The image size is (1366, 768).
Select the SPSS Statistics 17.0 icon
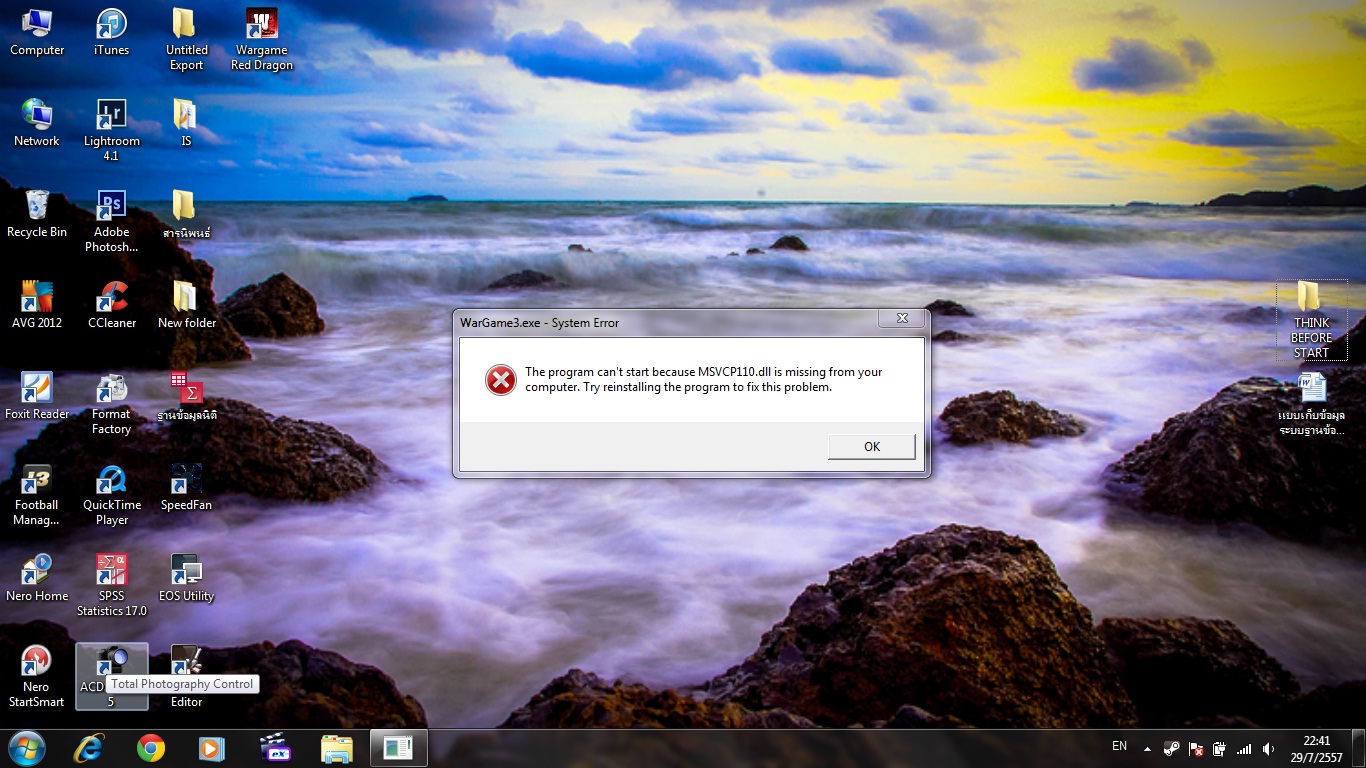click(111, 572)
